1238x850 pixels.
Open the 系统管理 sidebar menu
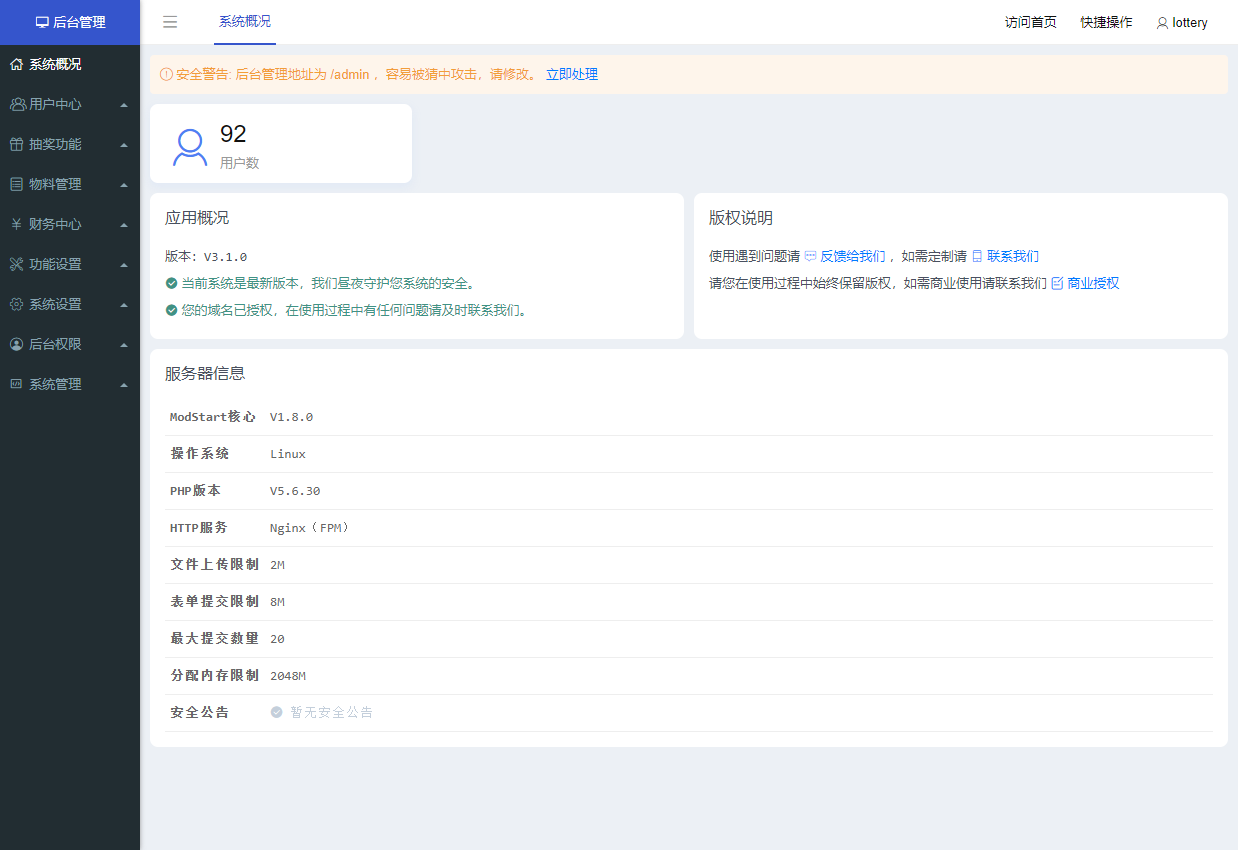click(x=70, y=384)
